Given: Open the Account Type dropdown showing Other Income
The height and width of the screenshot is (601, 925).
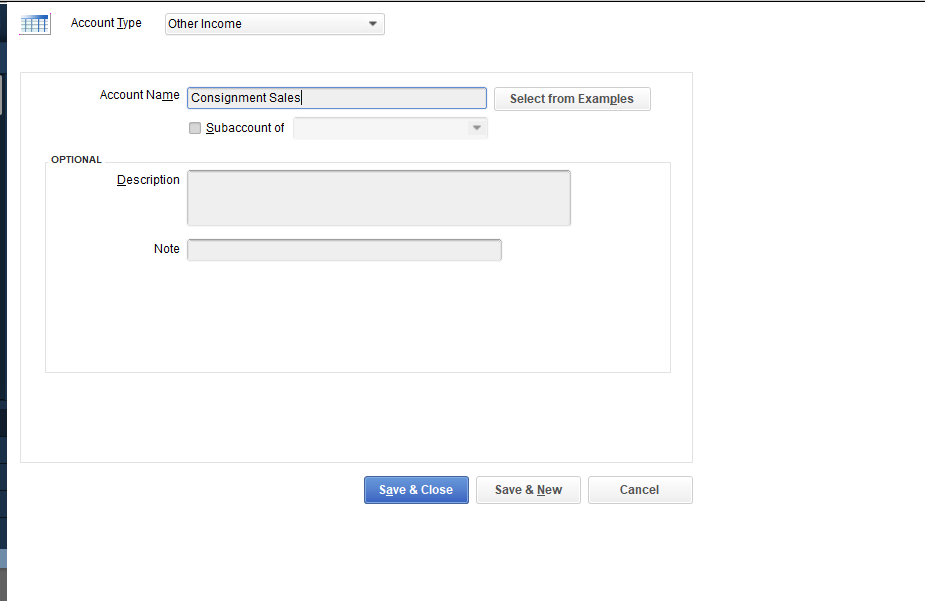Looking at the screenshot, I should pyautogui.click(x=274, y=24).
